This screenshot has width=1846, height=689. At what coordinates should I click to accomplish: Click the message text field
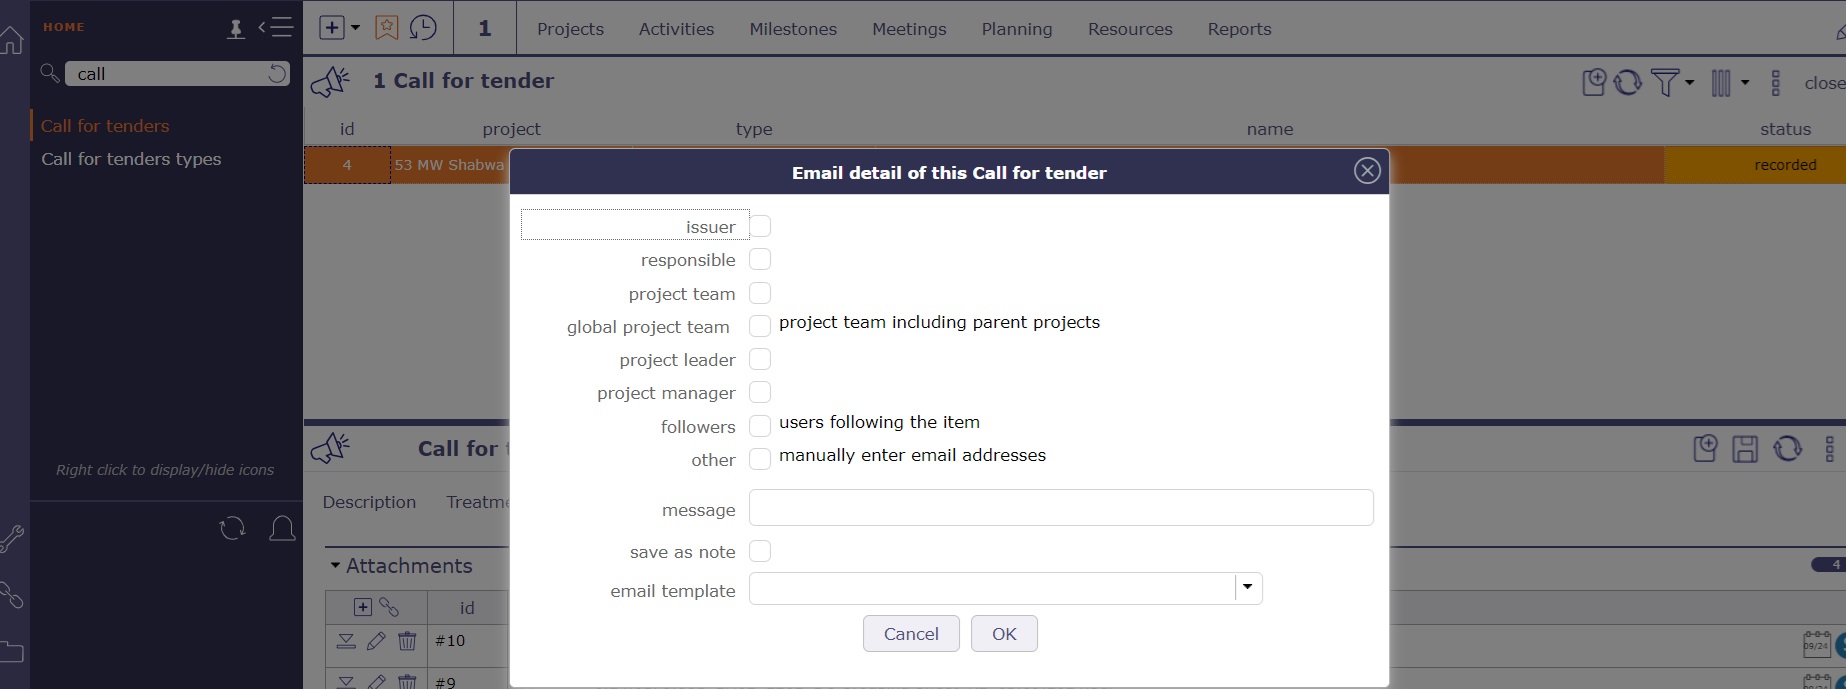click(1061, 508)
